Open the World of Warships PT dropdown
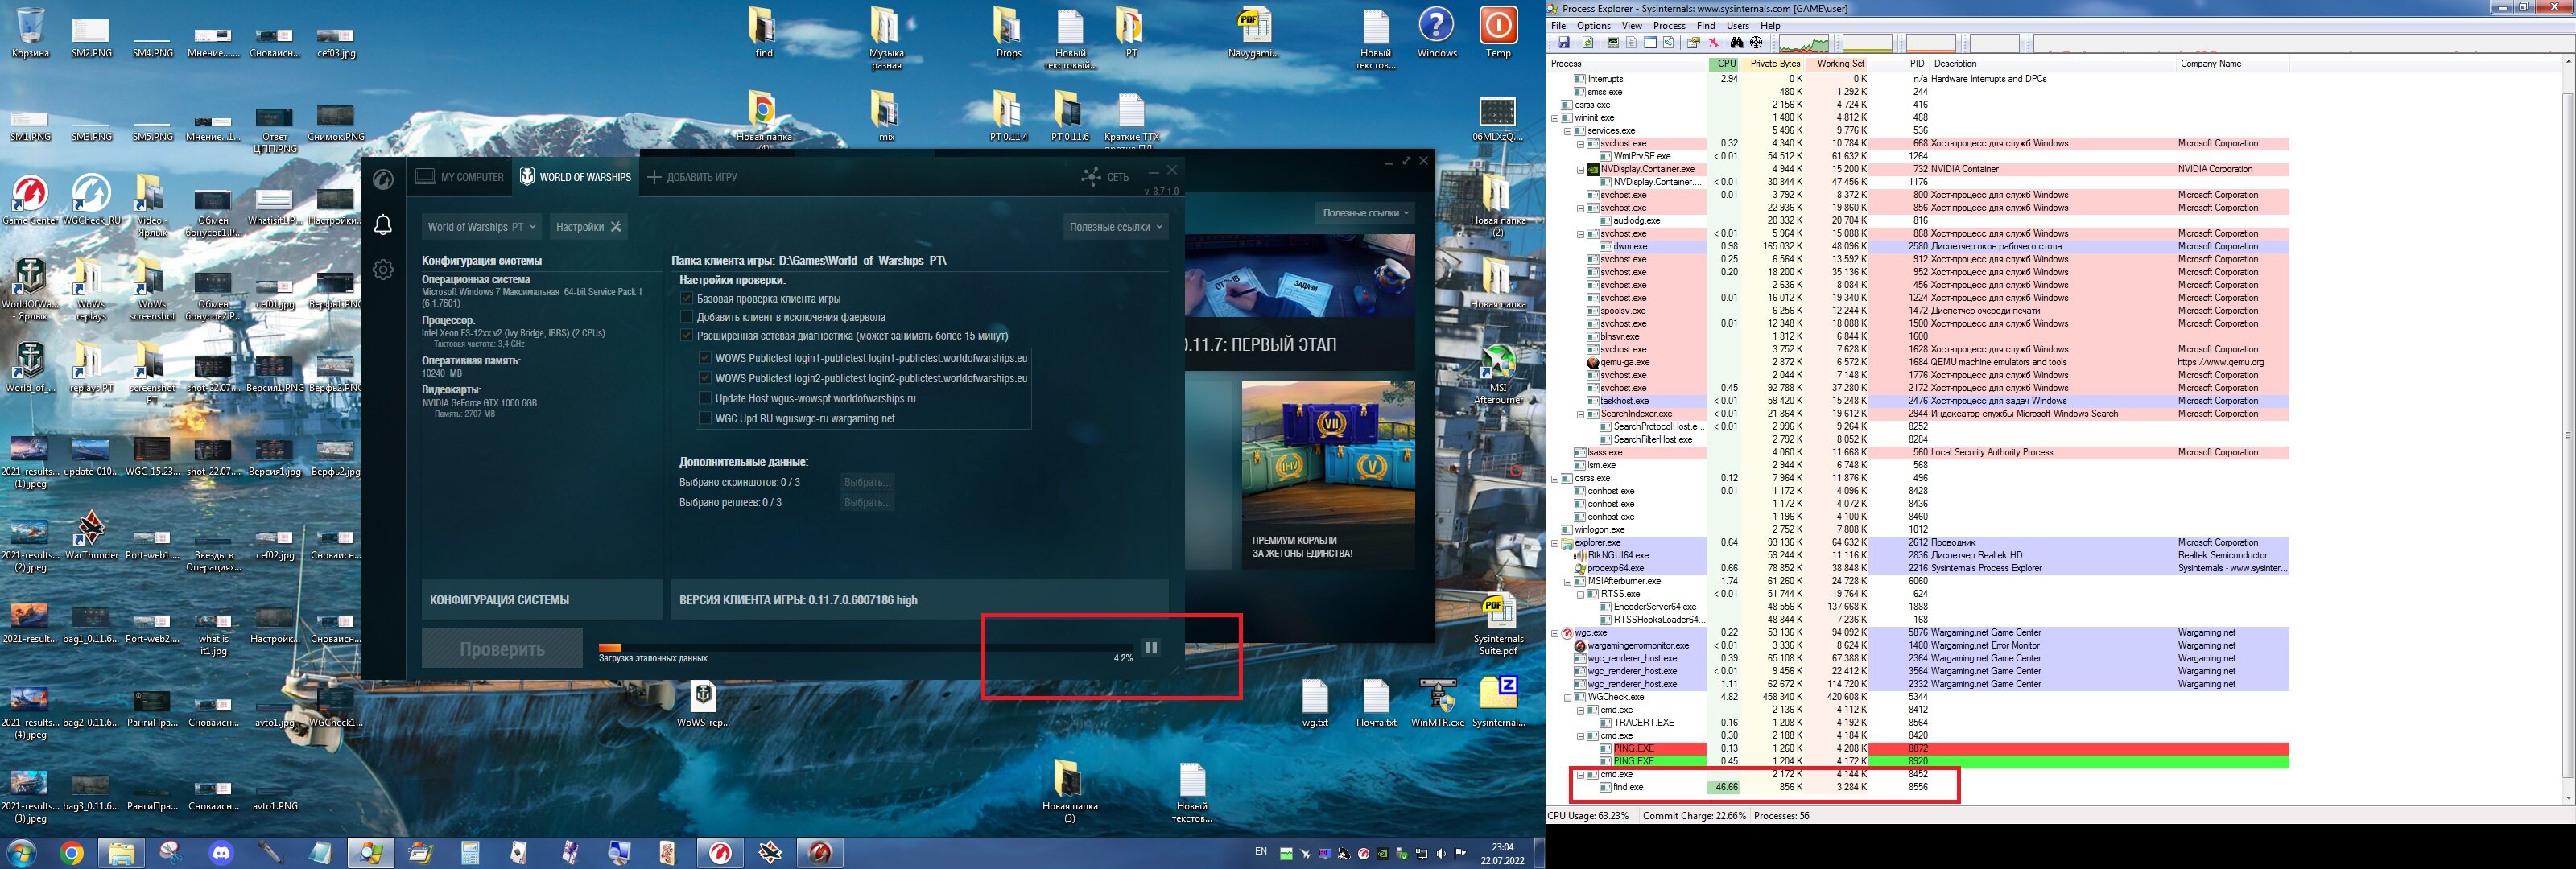This screenshot has height=869, width=2576. pos(482,227)
